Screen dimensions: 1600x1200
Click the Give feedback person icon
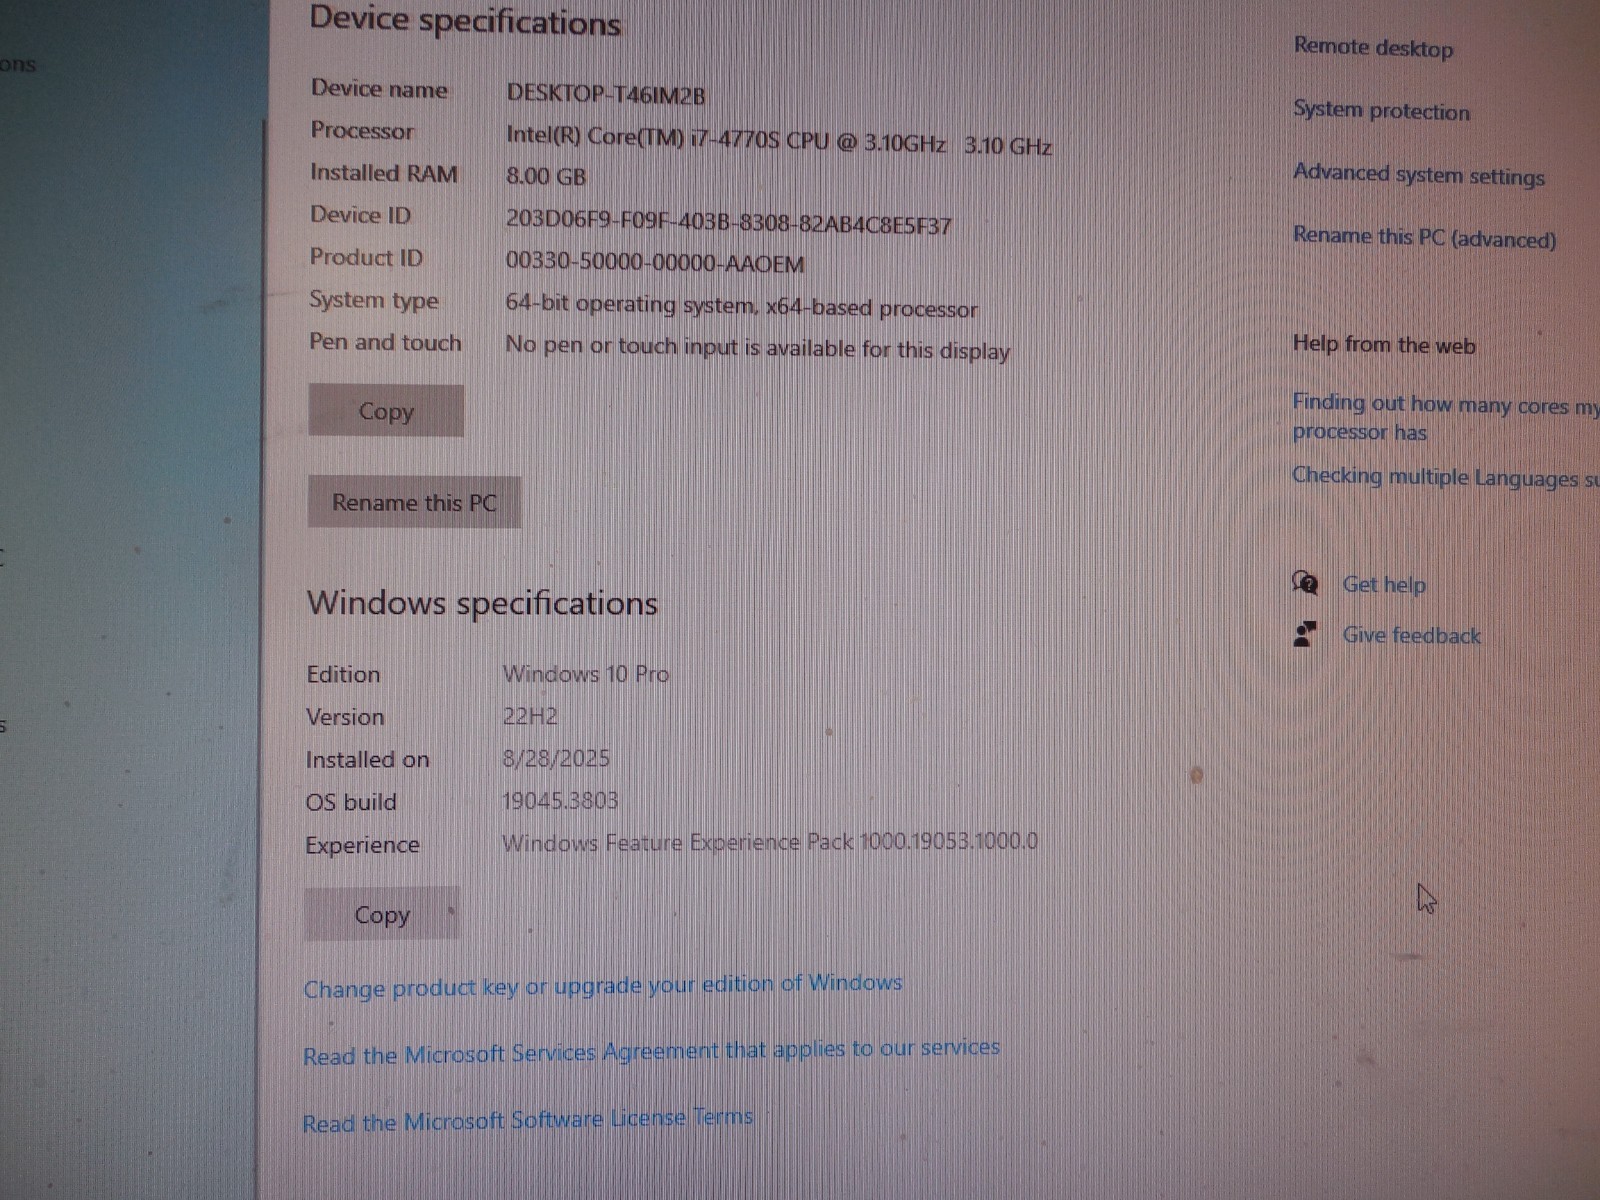tap(1305, 634)
